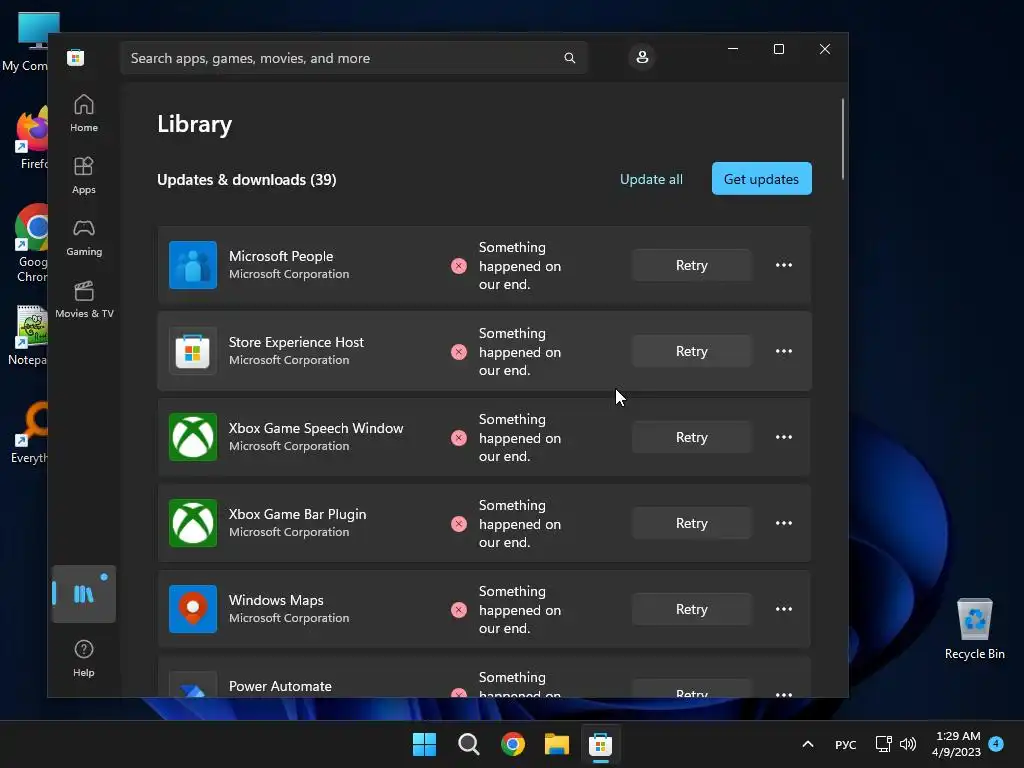
Task: Open the taskbar network status icon
Action: click(884, 744)
